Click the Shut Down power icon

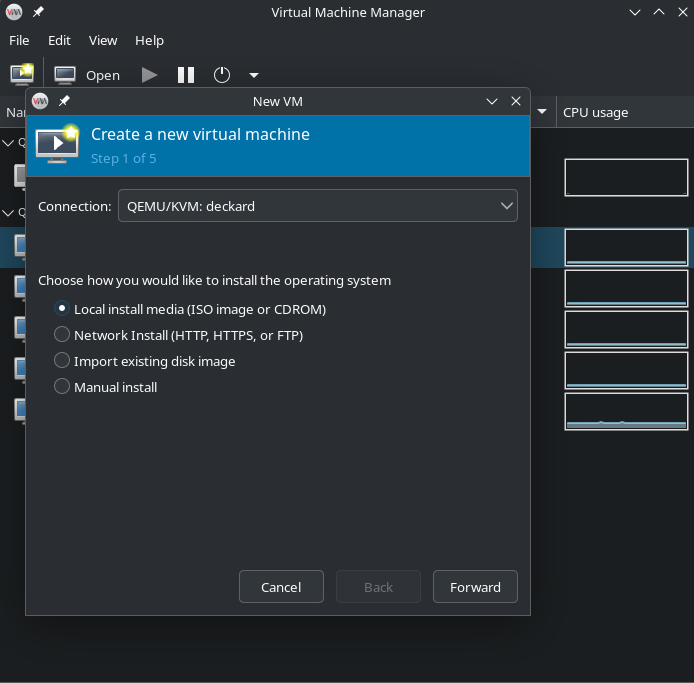pyautogui.click(x=222, y=75)
